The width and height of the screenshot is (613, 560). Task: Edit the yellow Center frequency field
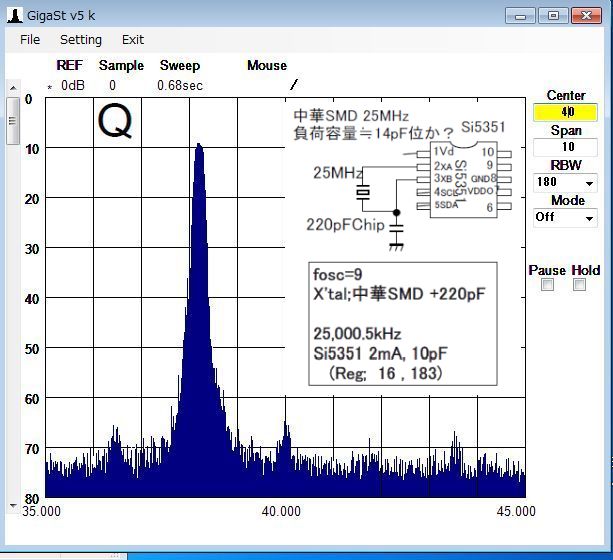tap(565, 112)
